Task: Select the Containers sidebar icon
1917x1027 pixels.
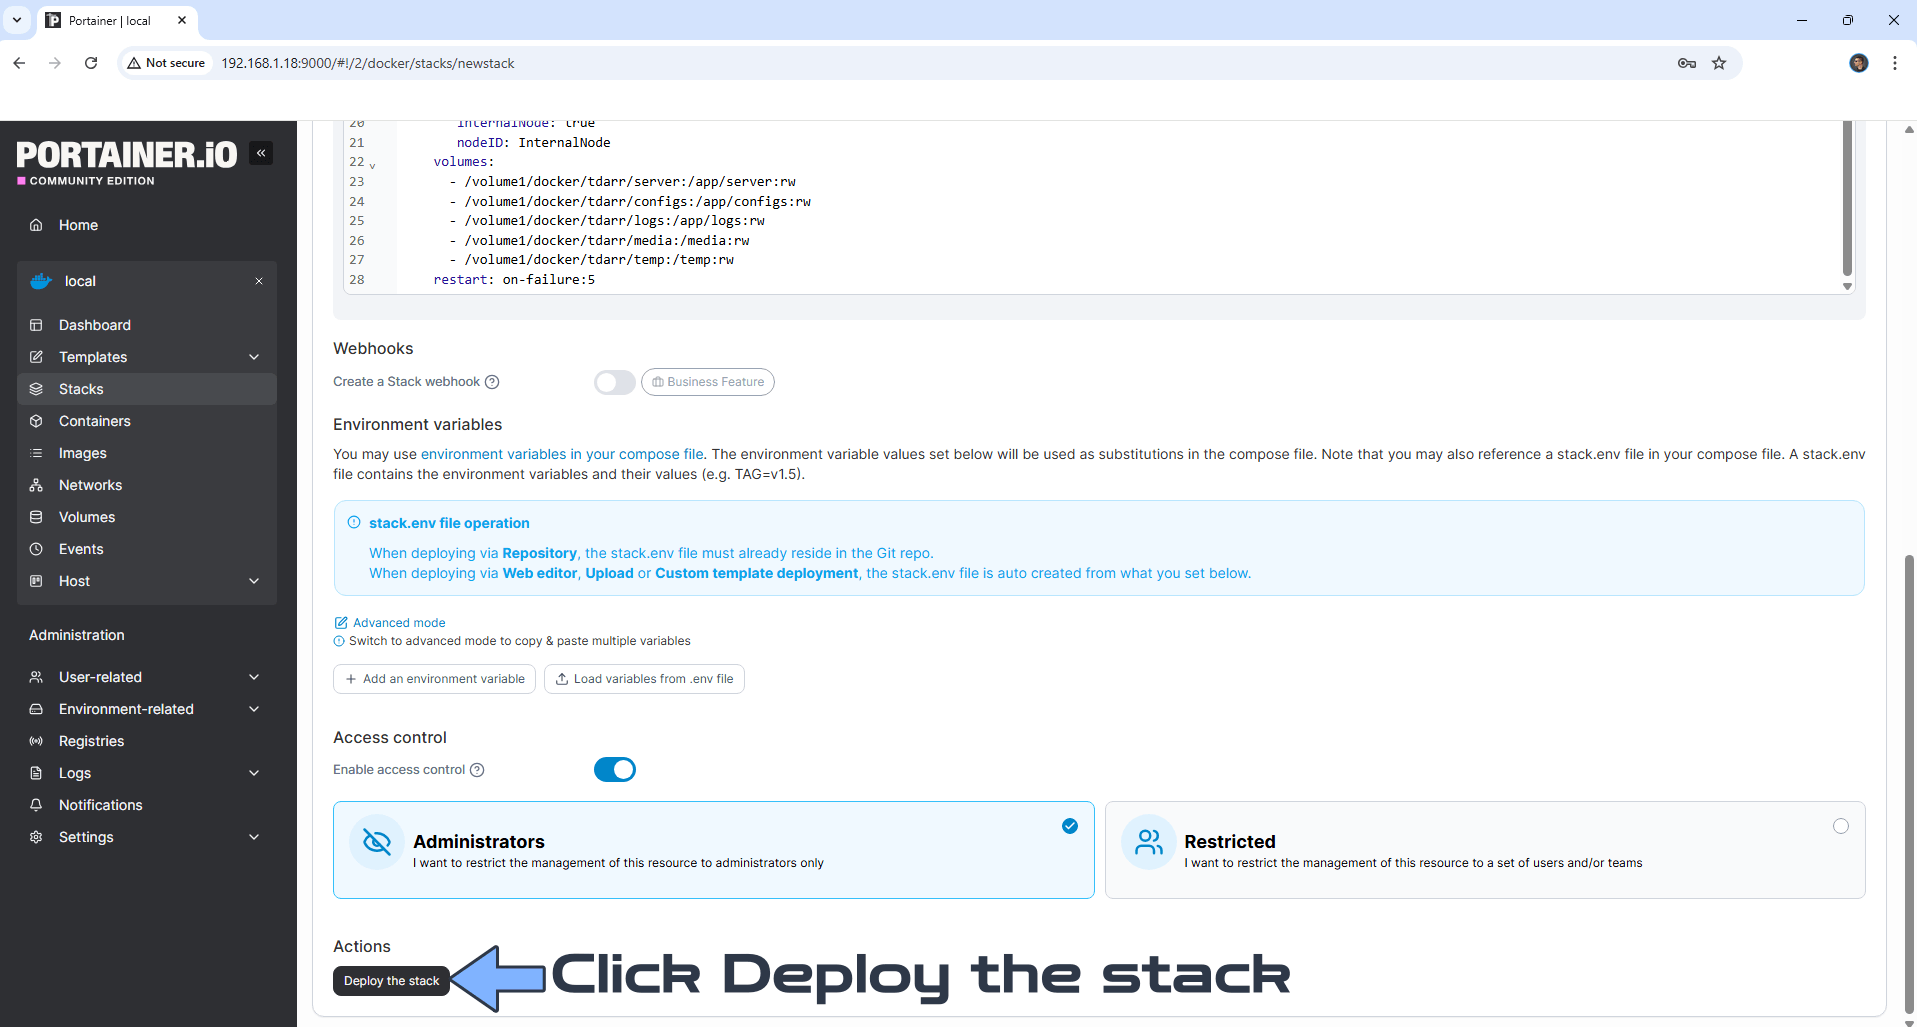Action: 37,421
